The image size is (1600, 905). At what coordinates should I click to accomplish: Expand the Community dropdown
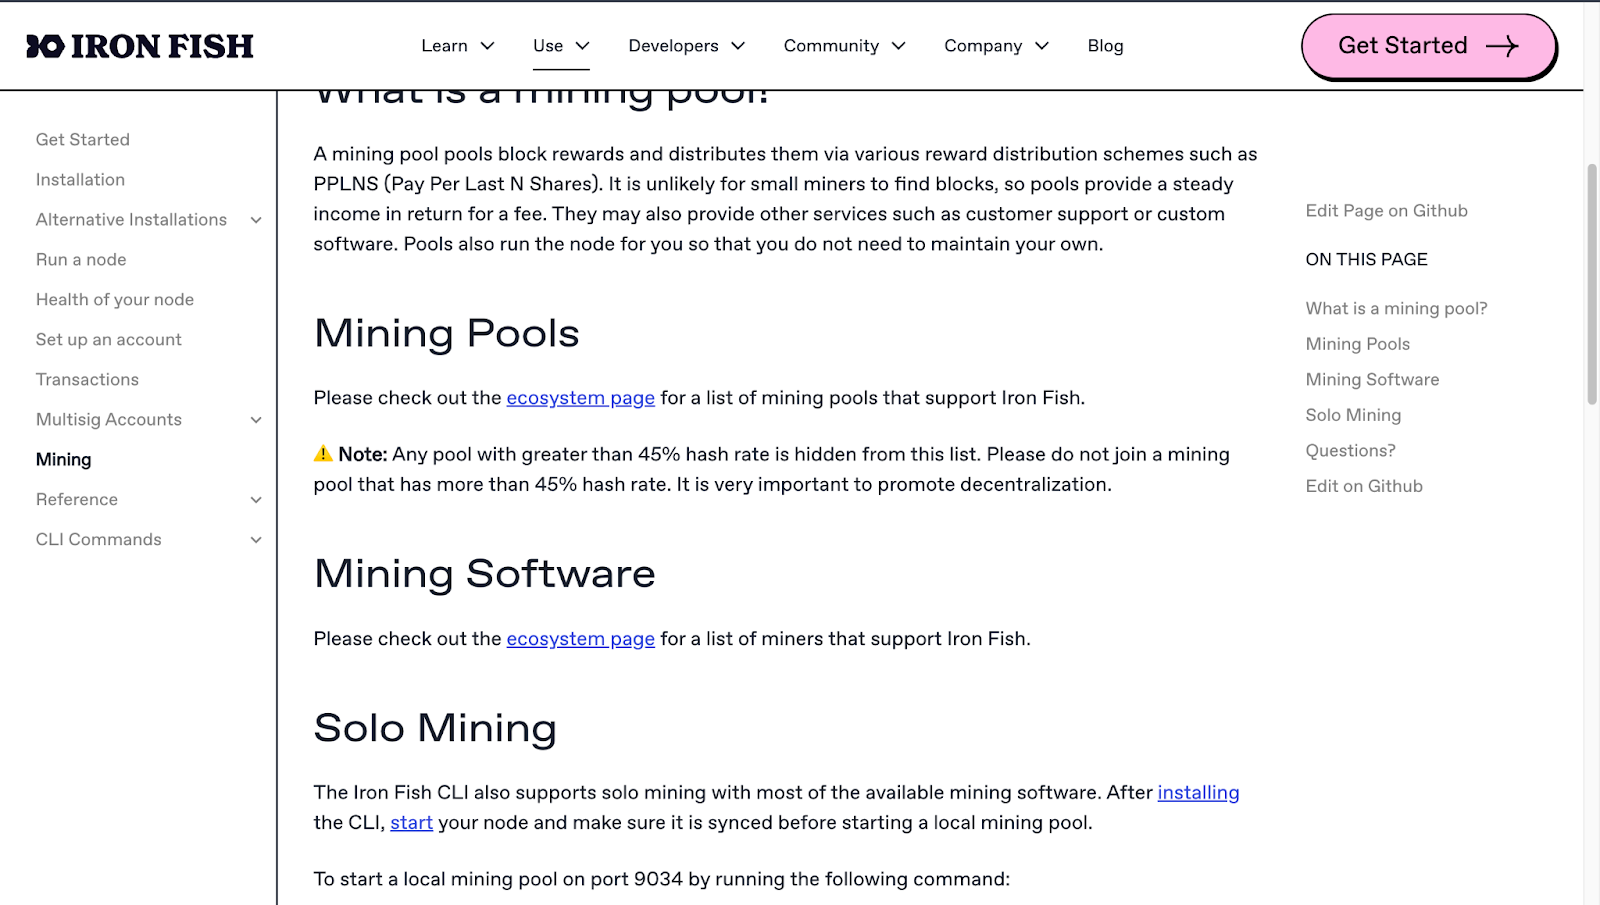(900, 45)
